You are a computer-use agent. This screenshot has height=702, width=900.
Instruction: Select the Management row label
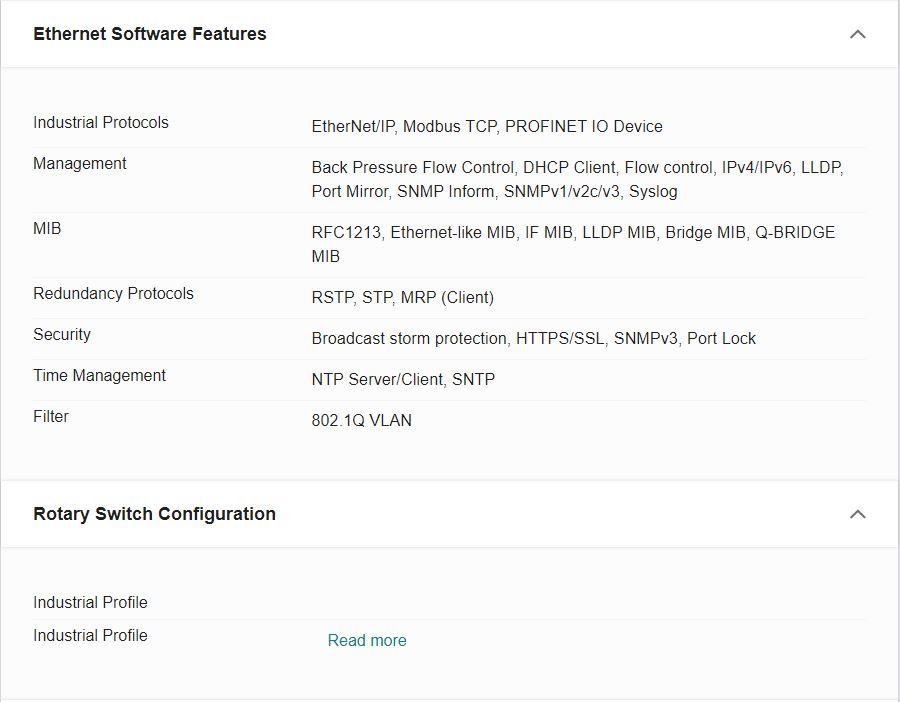pos(80,164)
